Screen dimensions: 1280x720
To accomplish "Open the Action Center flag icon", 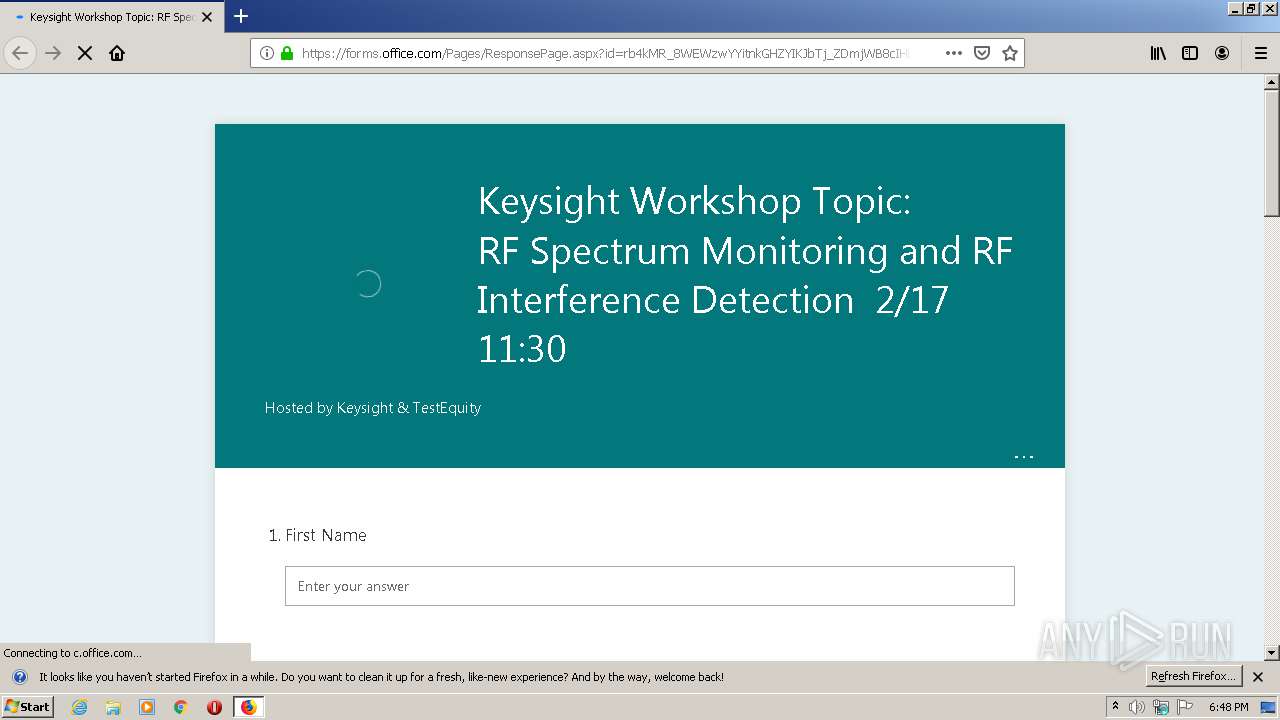I will pyautogui.click(x=1185, y=707).
